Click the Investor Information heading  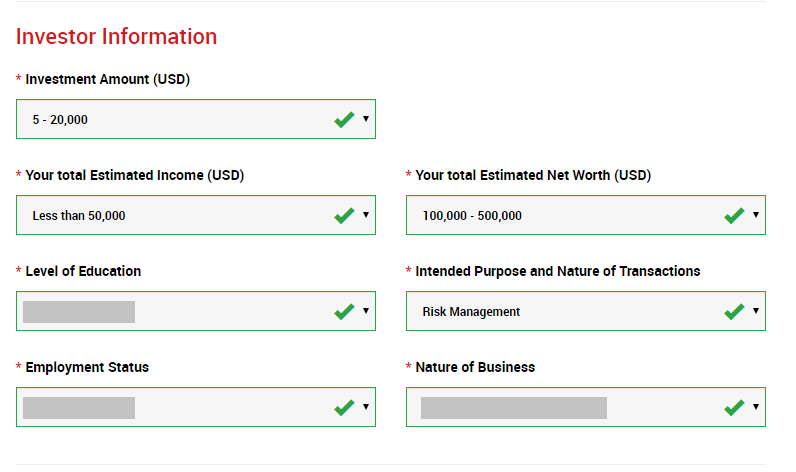click(116, 37)
